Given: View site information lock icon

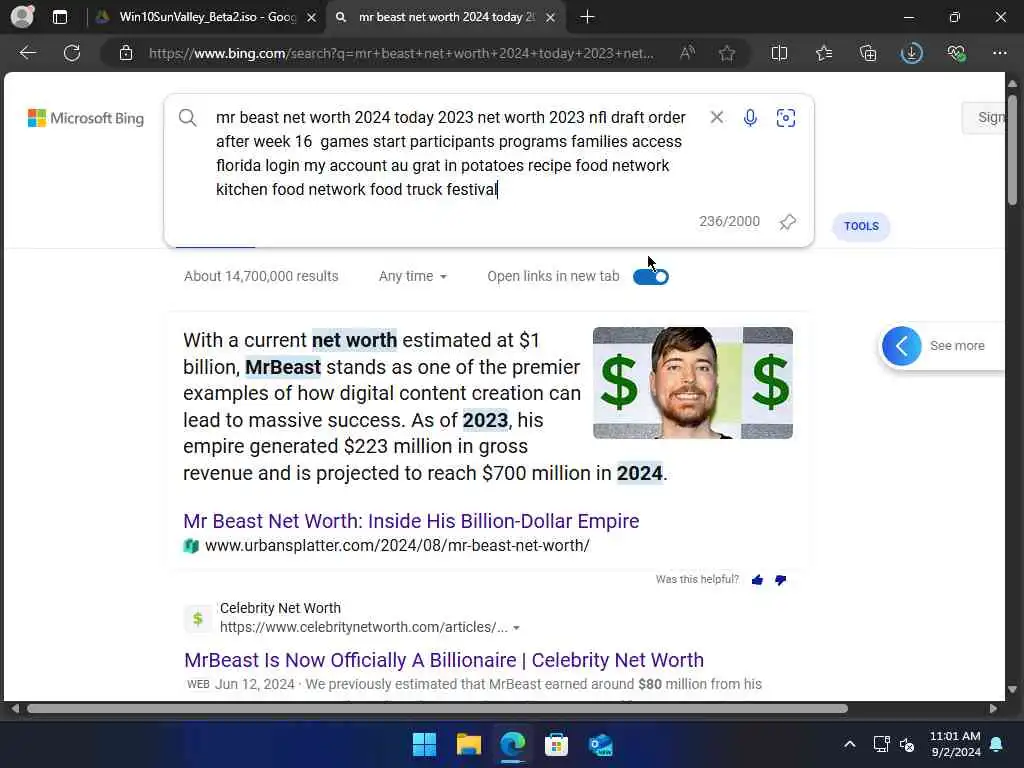Looking at the screenshot, I should pos(126,53).
